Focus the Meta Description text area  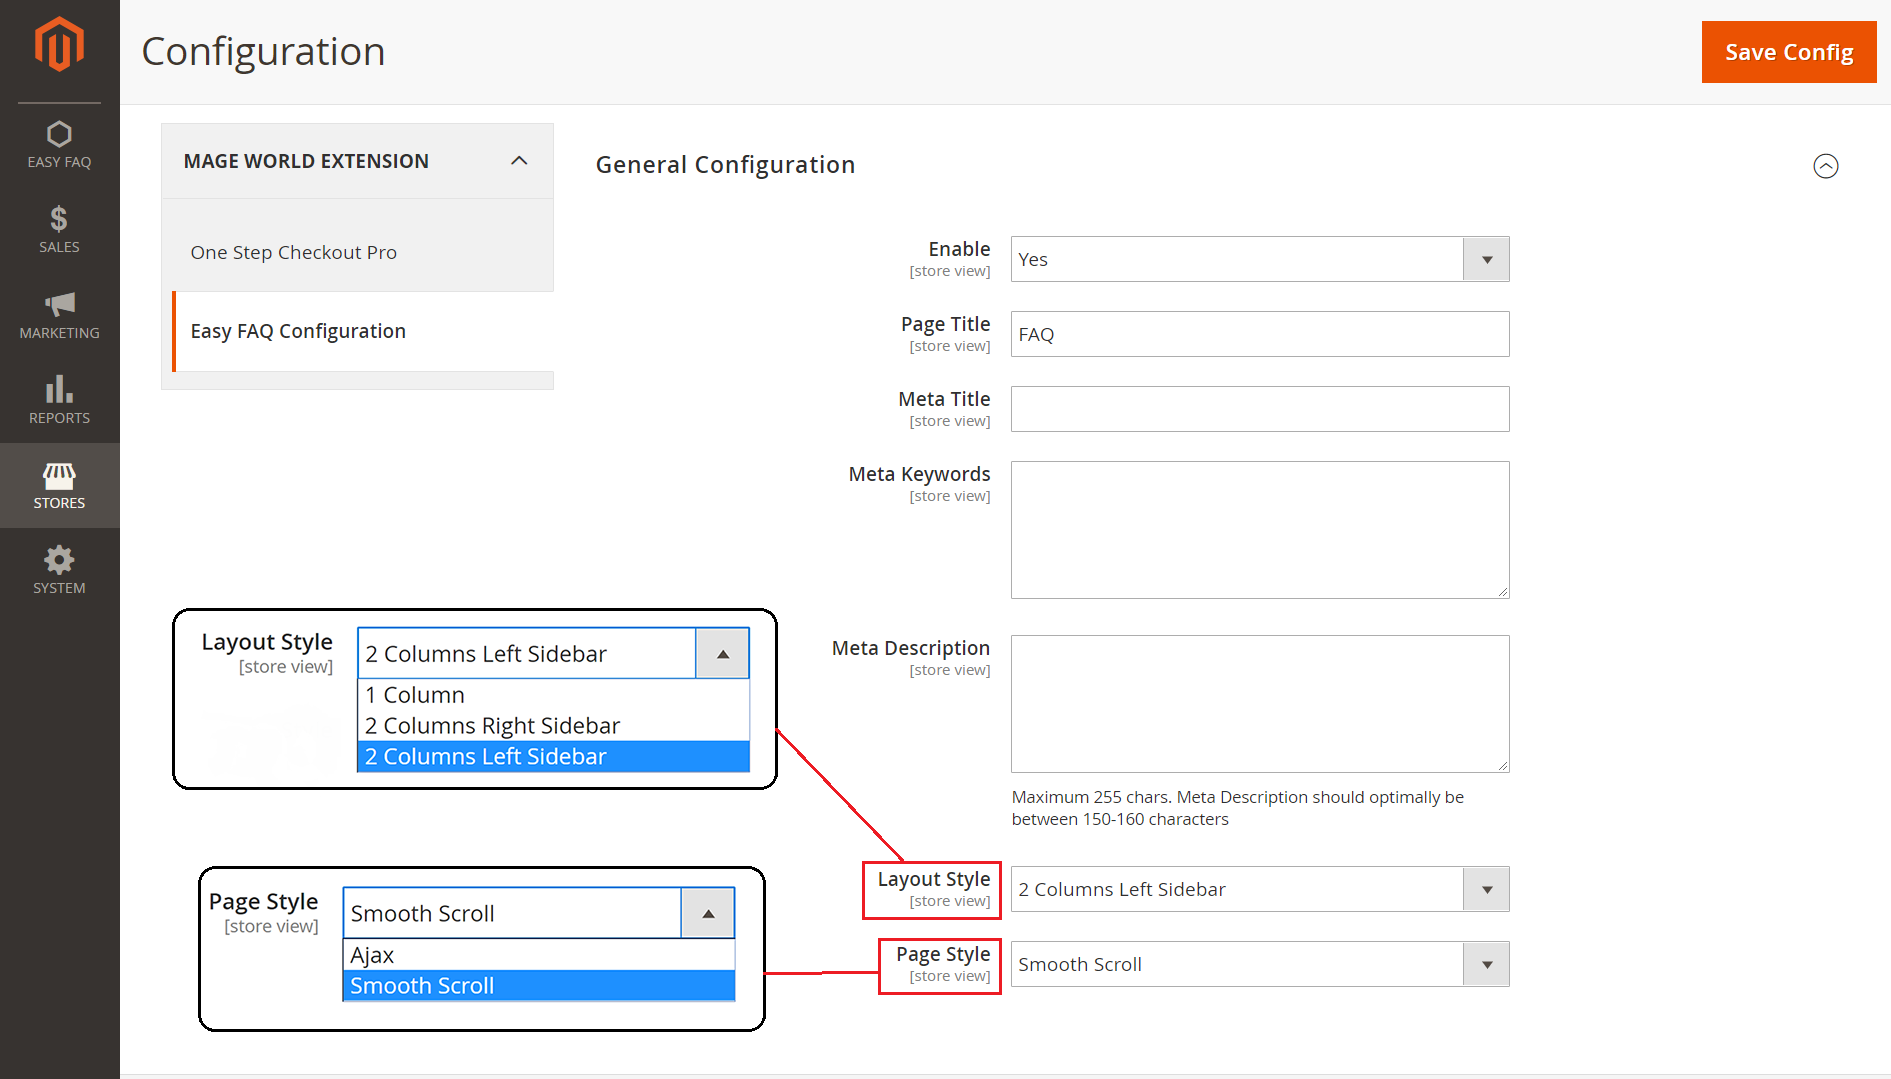[x=1260, y=704]
